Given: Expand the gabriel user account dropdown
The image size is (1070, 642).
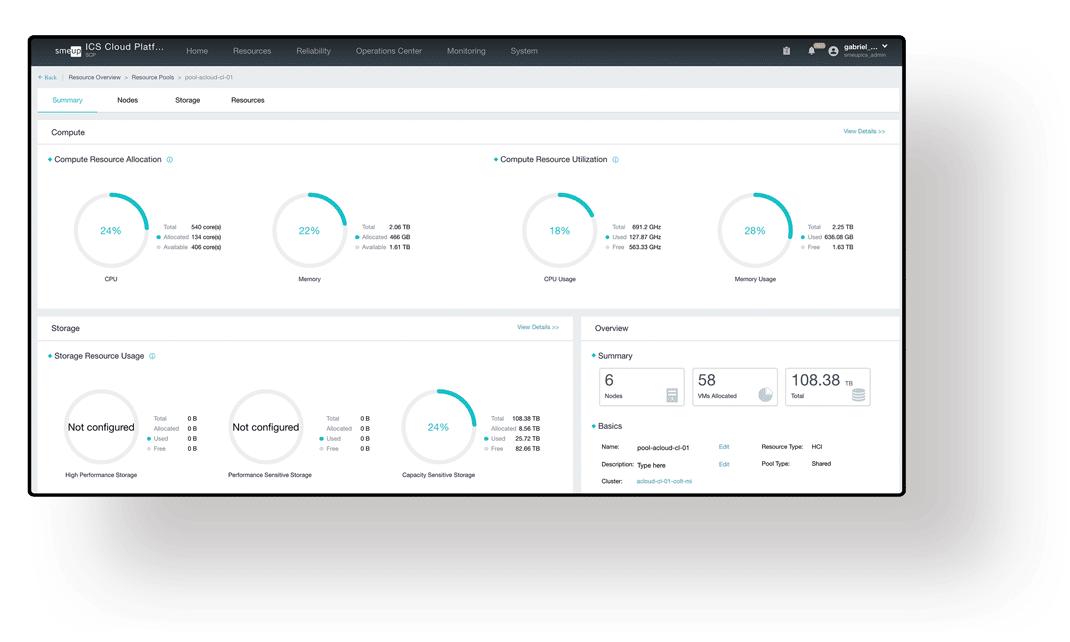Looking at the screenshot, I should tap(884, 47).
